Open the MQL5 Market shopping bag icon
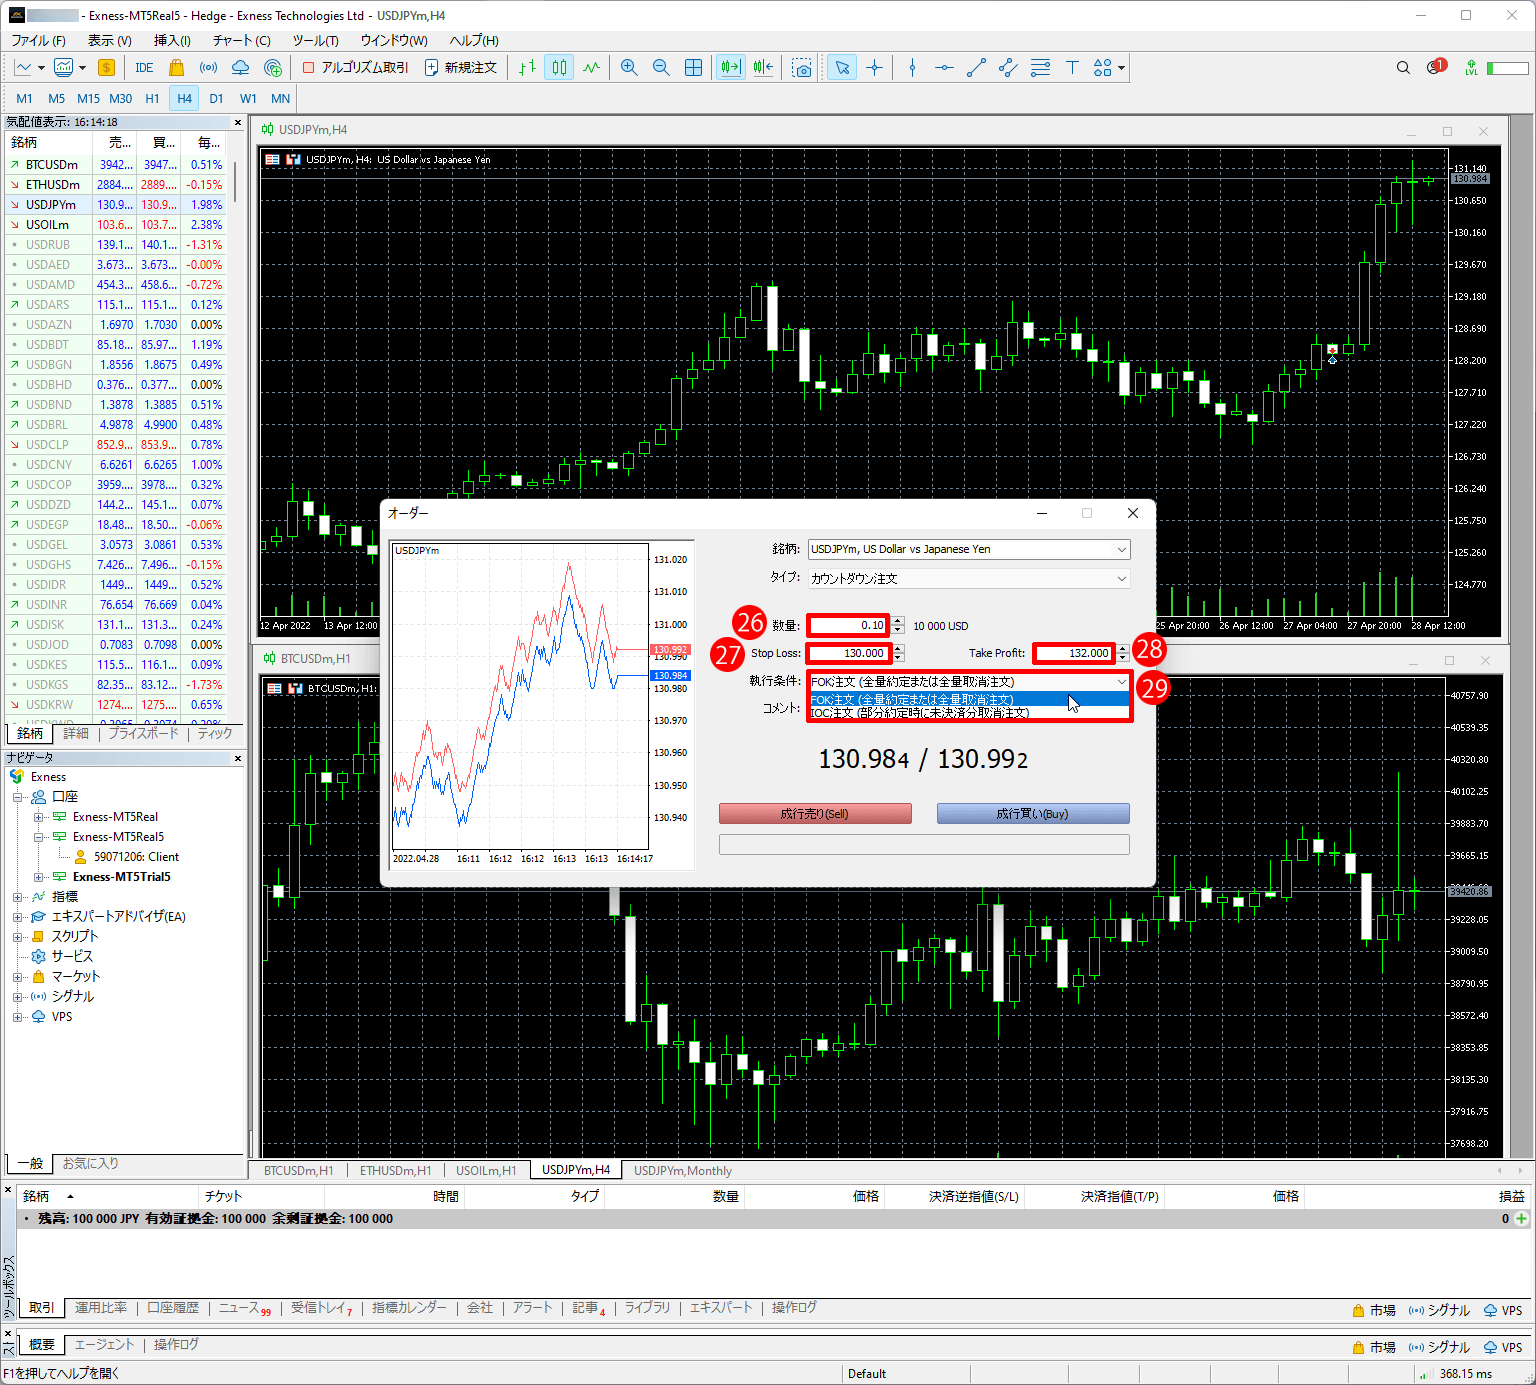The width and height of the screenshot is (1536, 1385). tap(177, 67)
